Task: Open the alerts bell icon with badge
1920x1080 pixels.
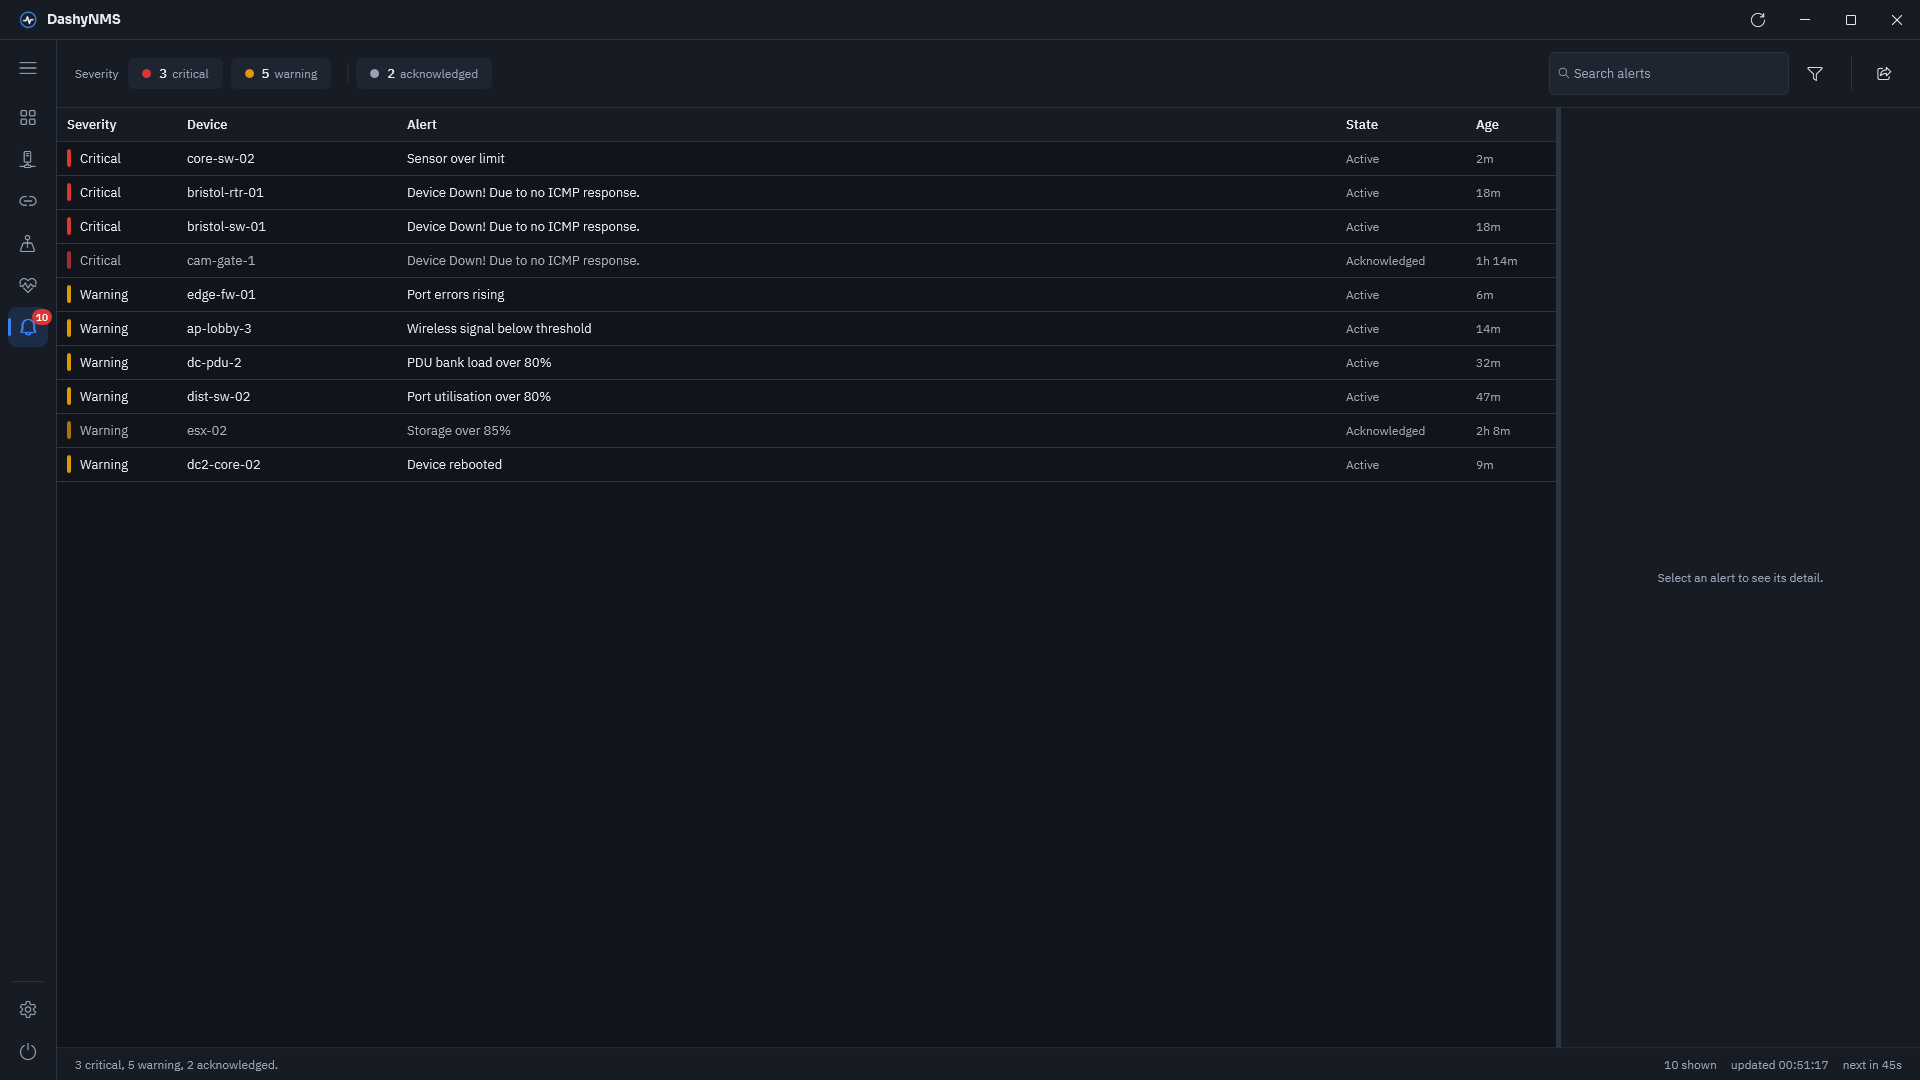Action: click(x=28, y=327)
